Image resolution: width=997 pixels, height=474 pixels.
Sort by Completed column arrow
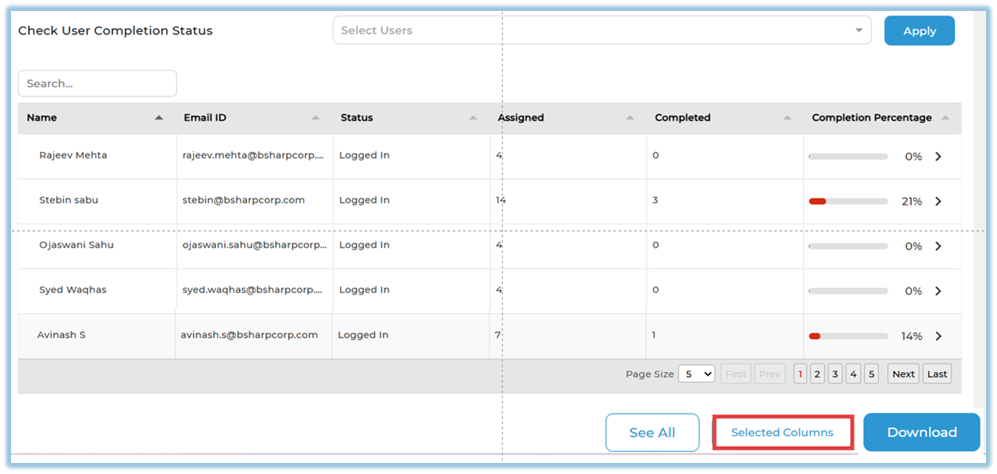click(787, 118)
